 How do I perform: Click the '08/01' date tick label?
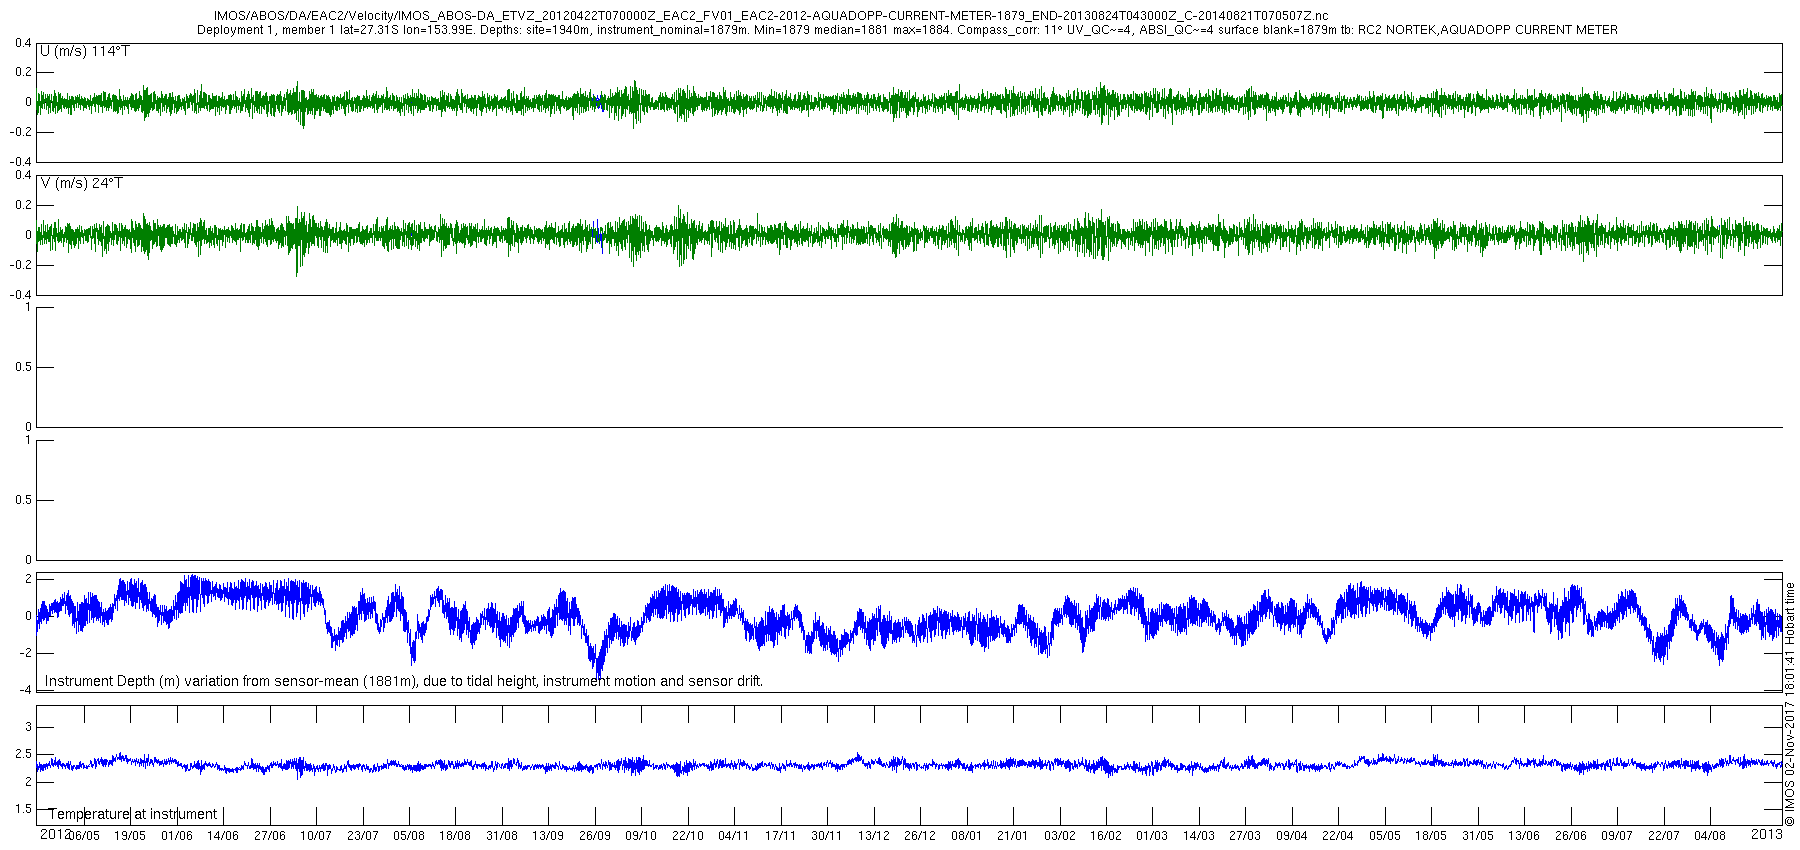(967, 836)
